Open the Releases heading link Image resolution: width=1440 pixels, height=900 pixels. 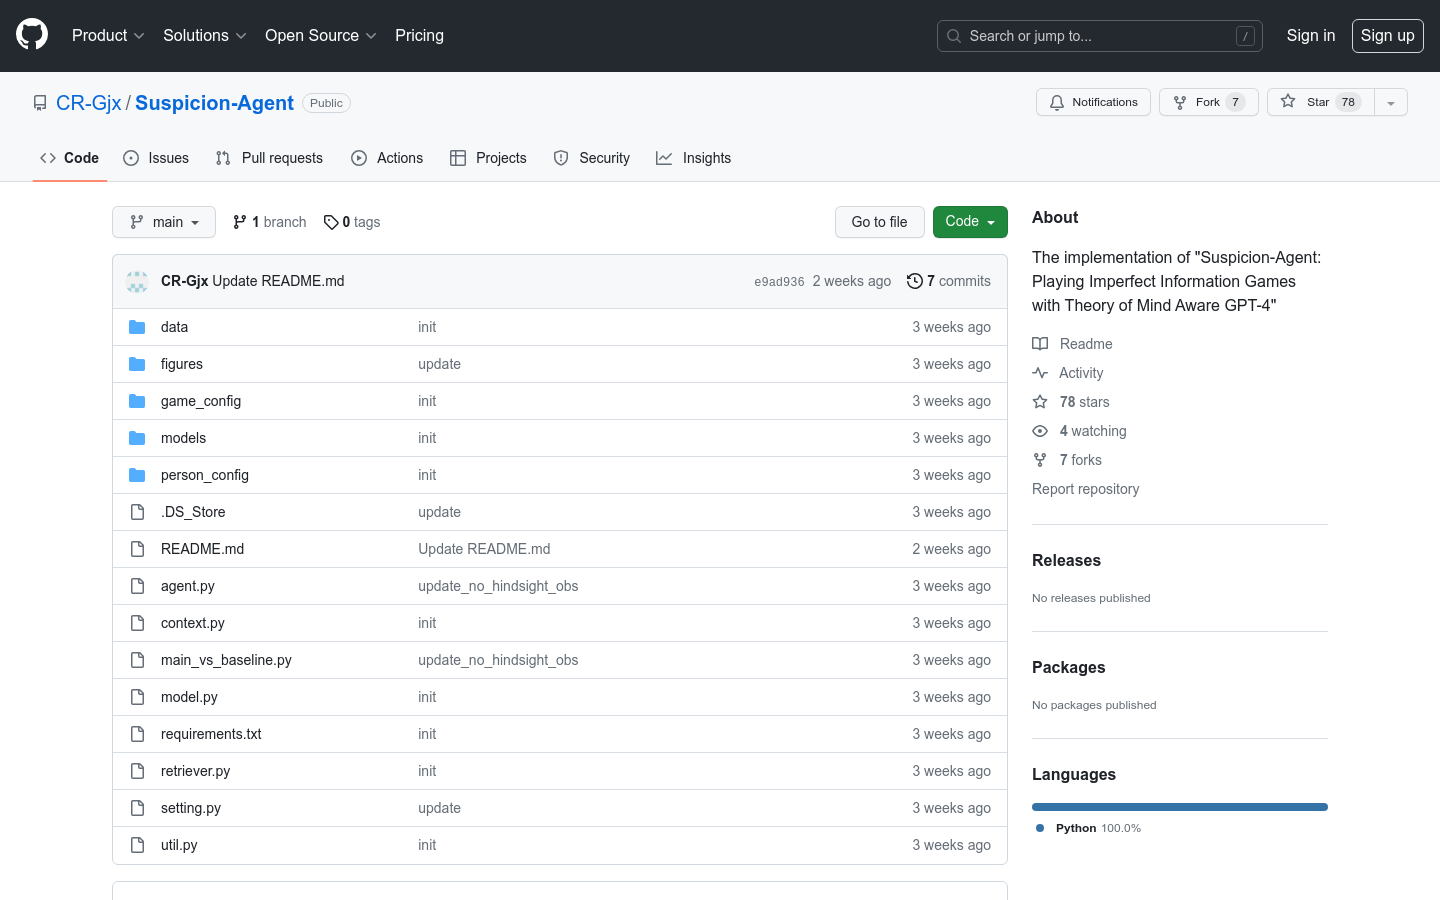click(x=1066, y=561)
